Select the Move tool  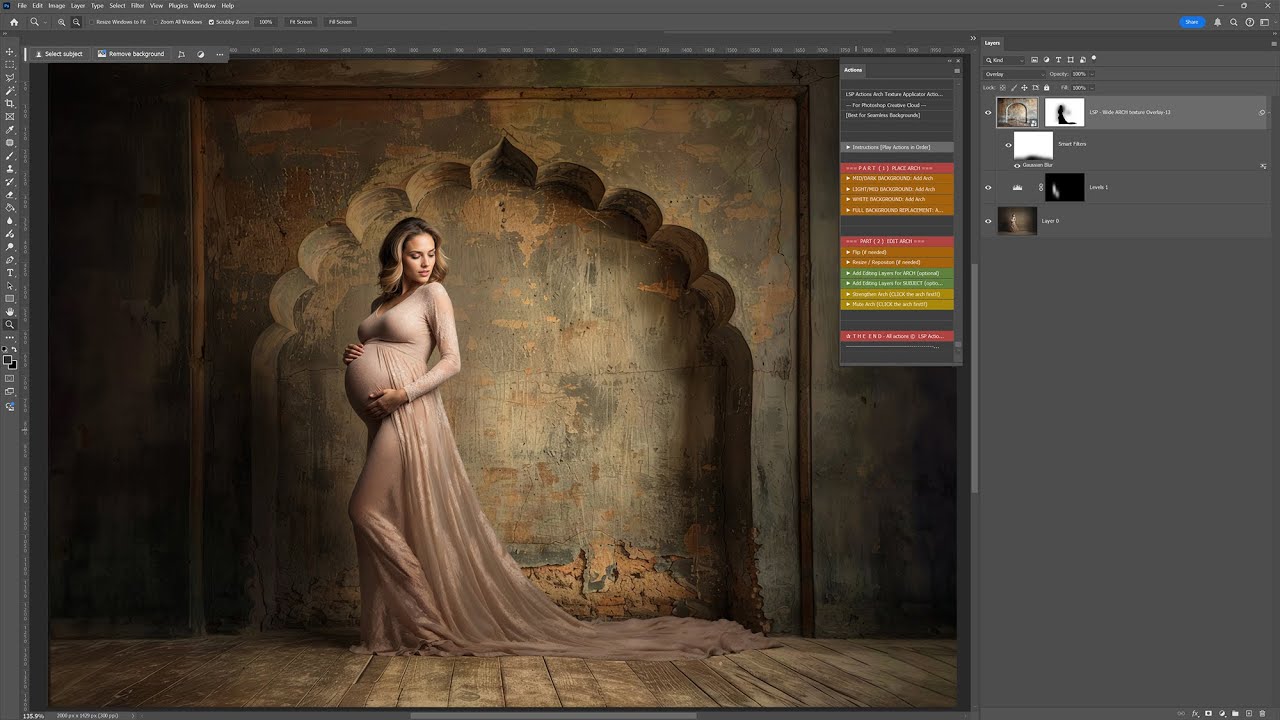(x=10, y=51)
